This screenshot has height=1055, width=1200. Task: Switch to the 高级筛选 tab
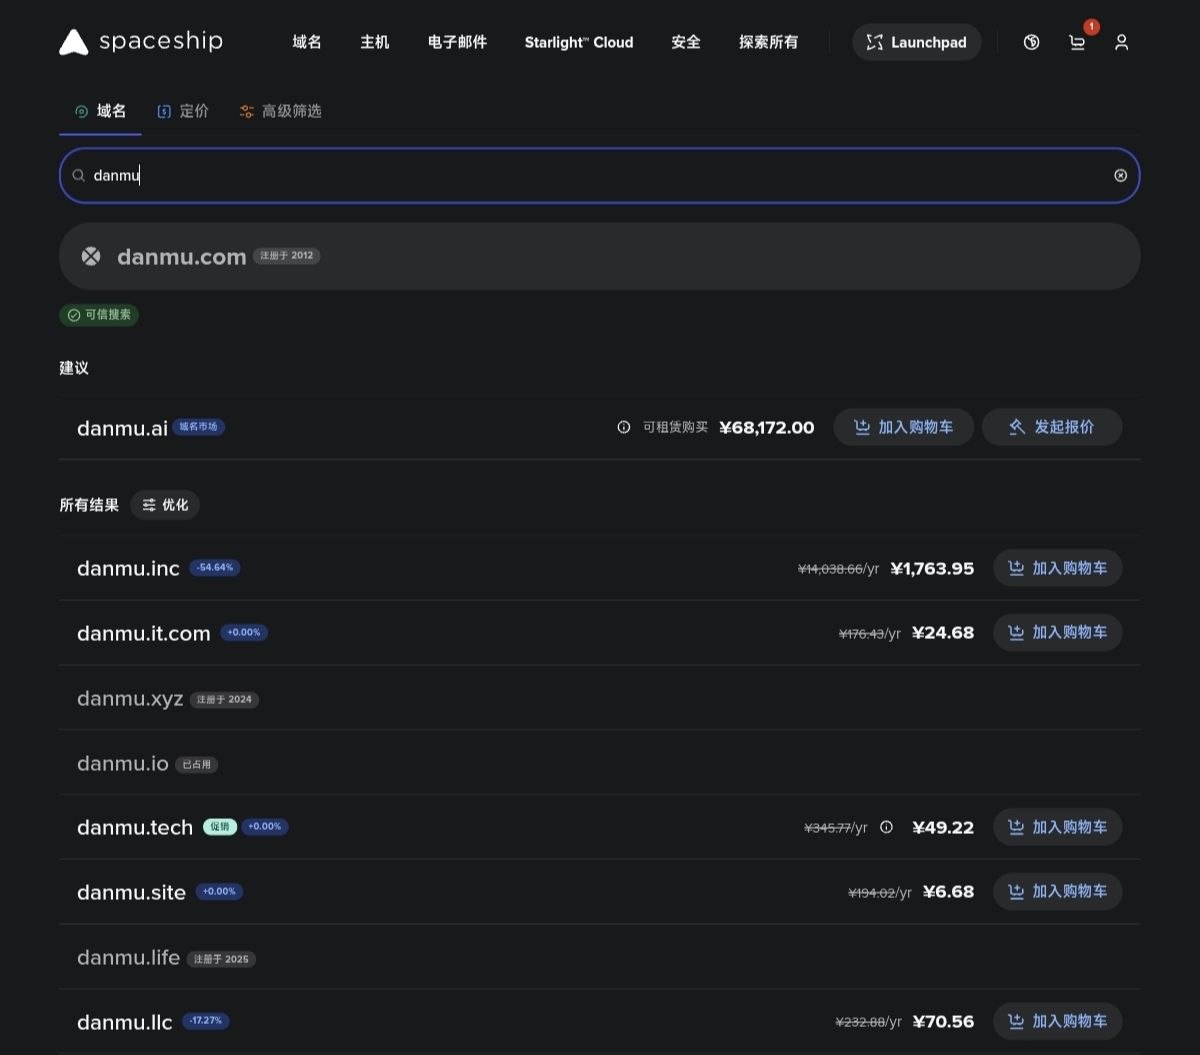[x=280, y=111]
